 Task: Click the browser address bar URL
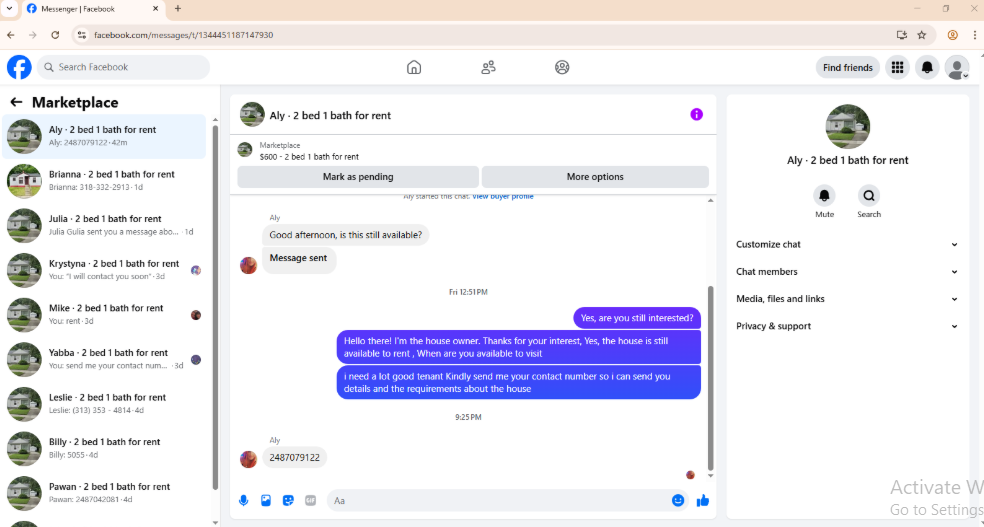point(183,35)
